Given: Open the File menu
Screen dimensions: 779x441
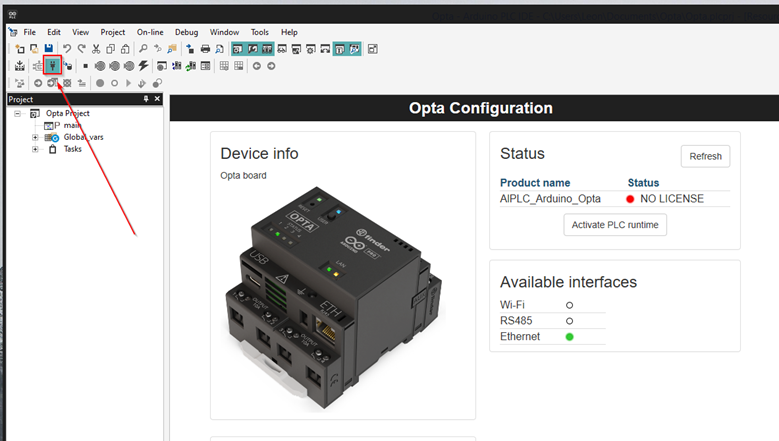Looking at the screenshot, I should 30,32.
